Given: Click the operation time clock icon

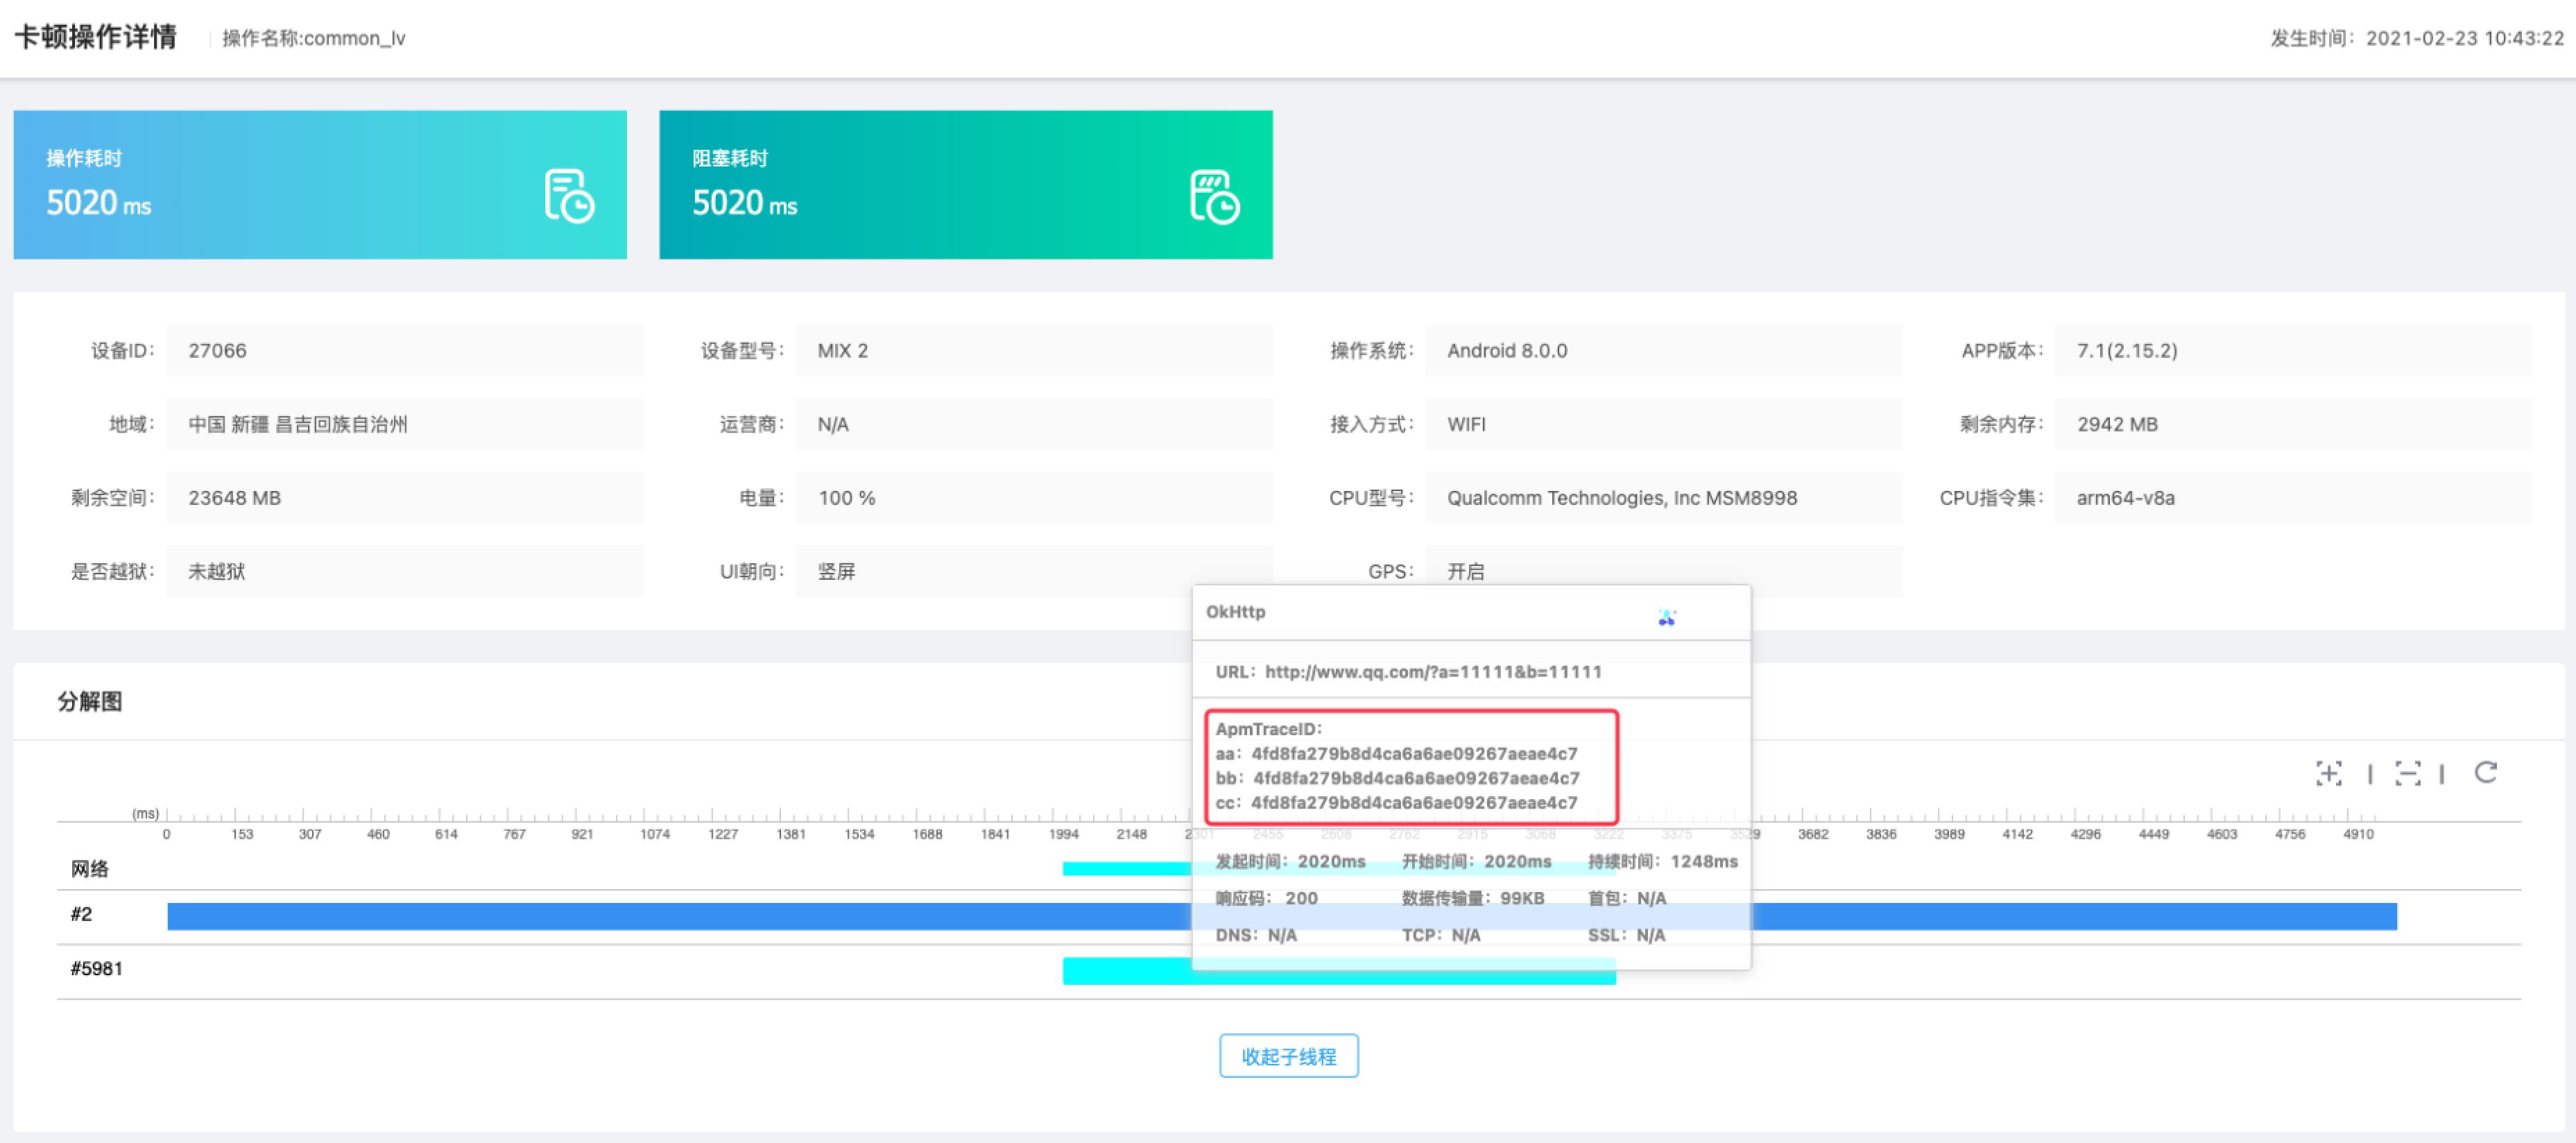Looking at the screenshot, I should [x=569, y=196].
